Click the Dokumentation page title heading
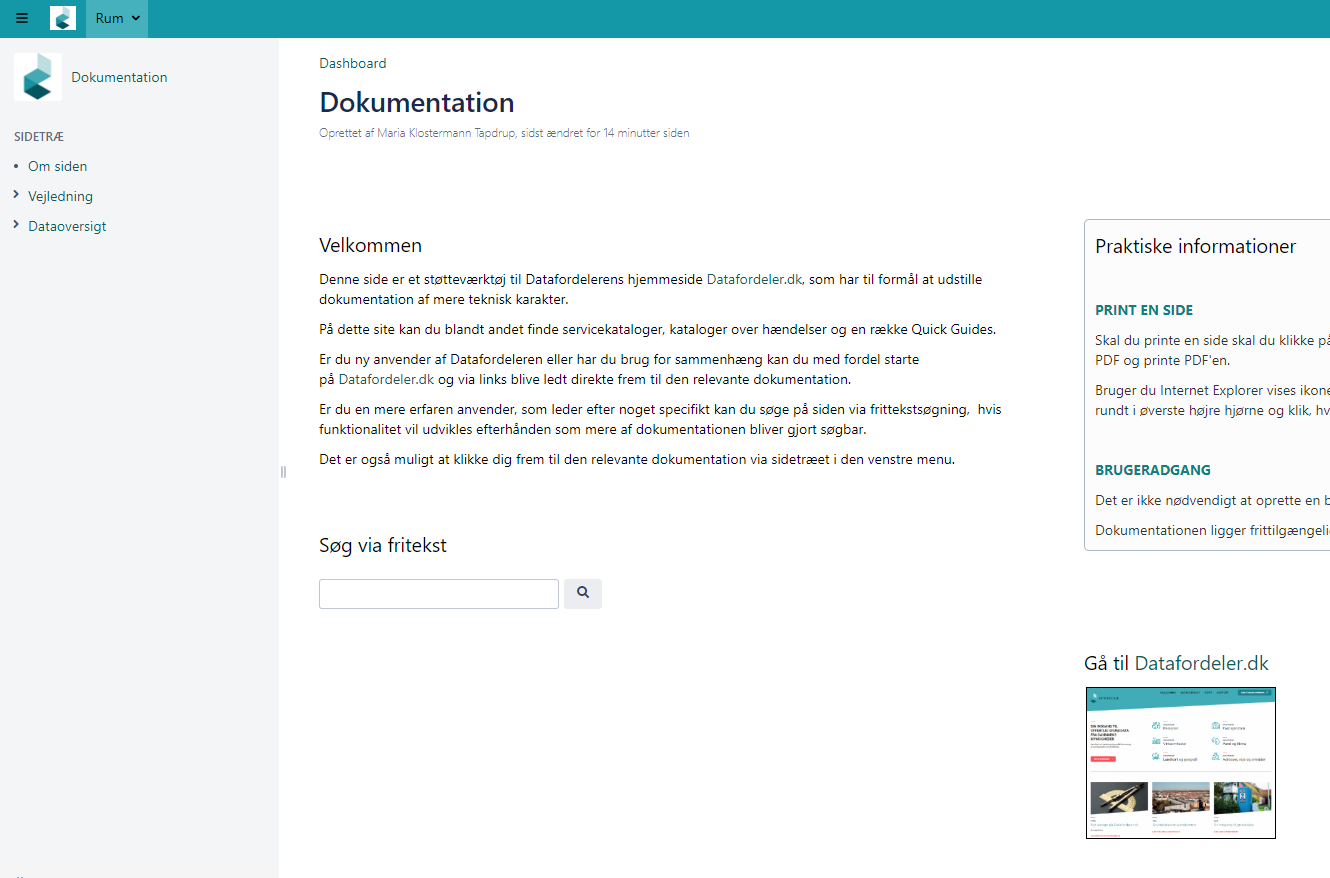 pos(416,102)
